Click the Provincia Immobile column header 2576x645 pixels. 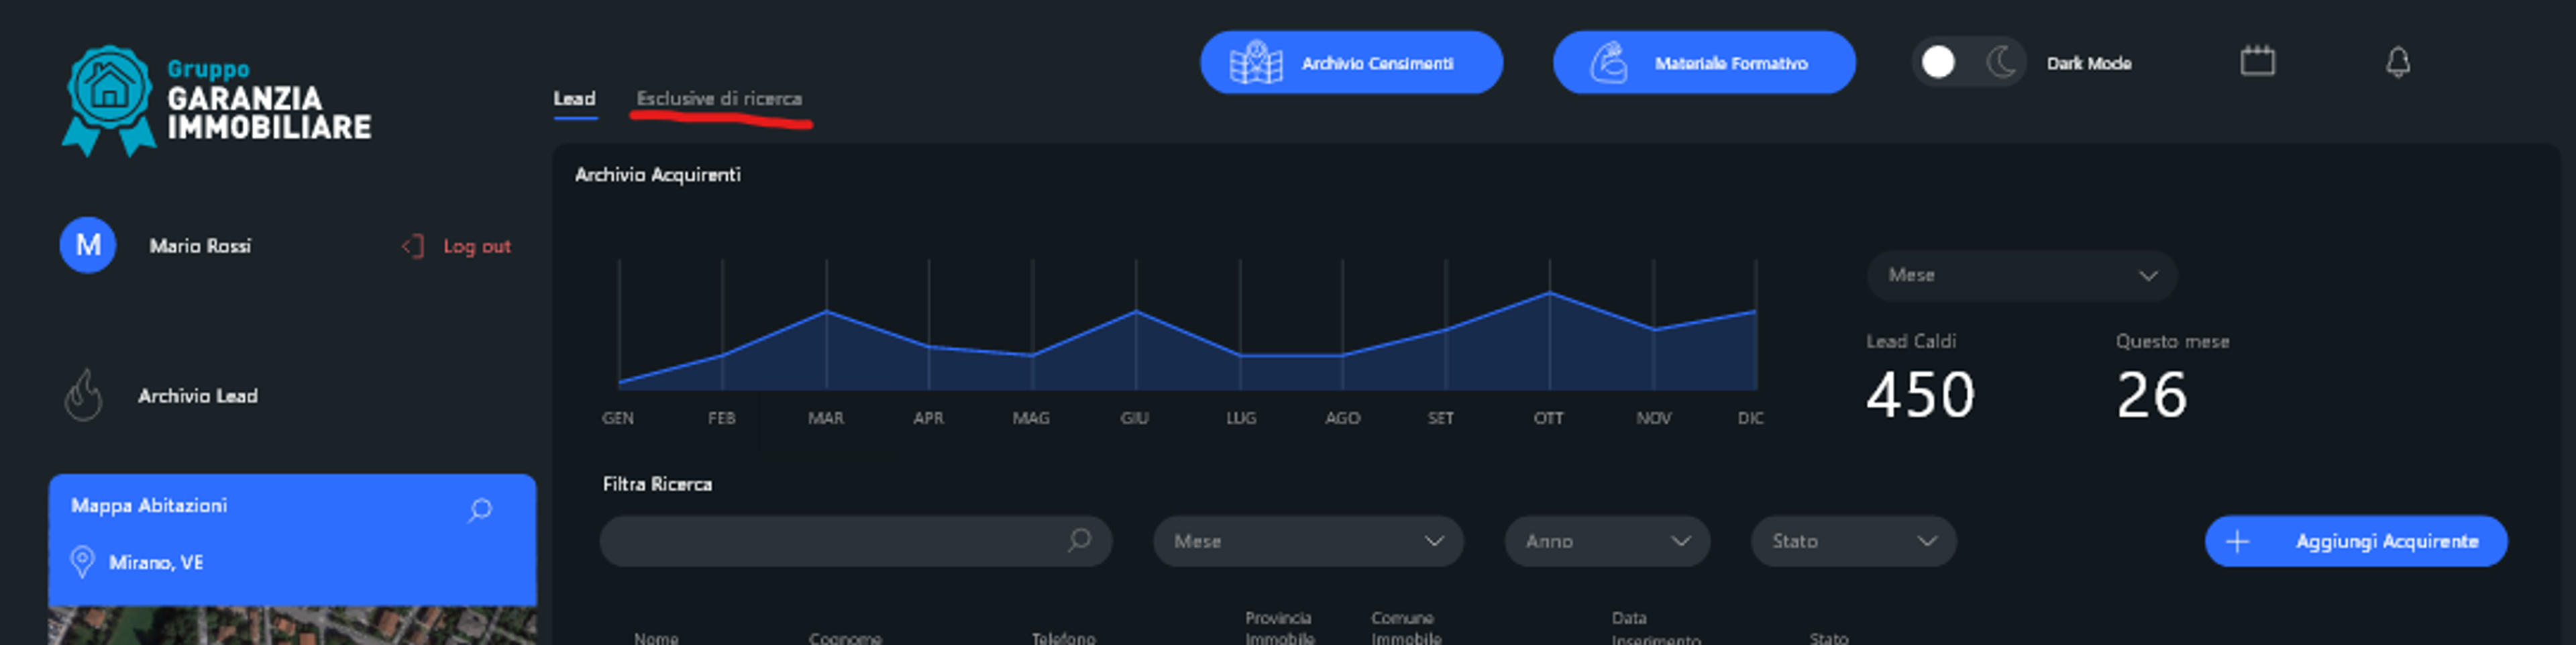[1279, 628]
